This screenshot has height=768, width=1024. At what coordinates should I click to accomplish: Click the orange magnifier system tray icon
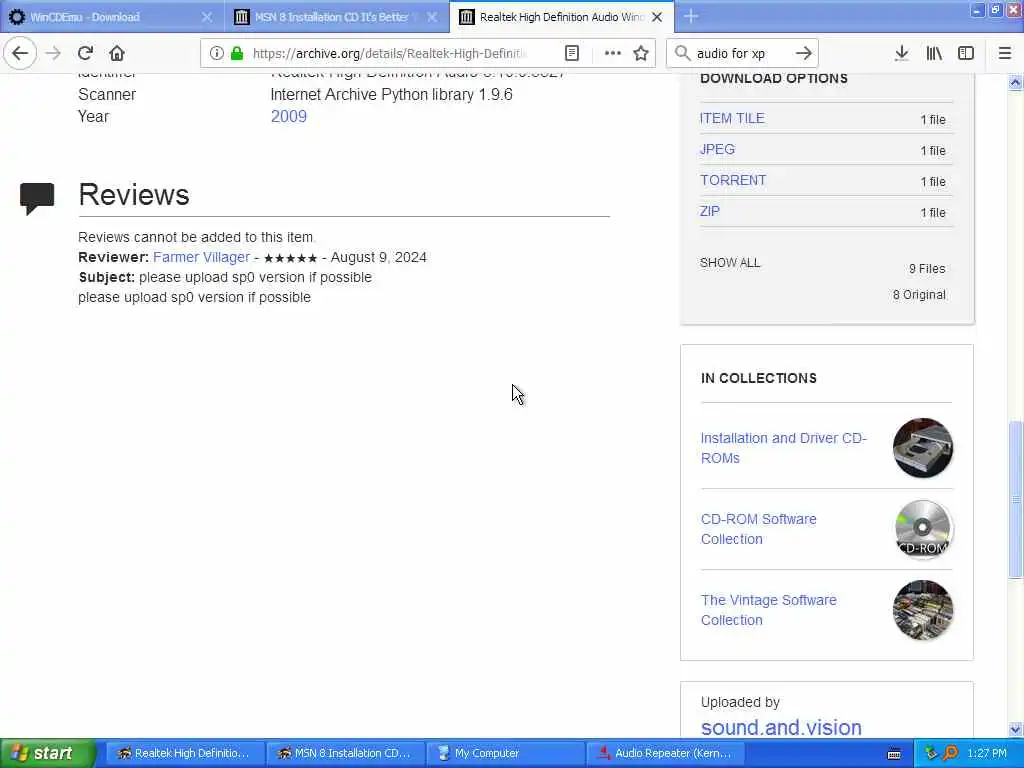[x=950, y=753]
